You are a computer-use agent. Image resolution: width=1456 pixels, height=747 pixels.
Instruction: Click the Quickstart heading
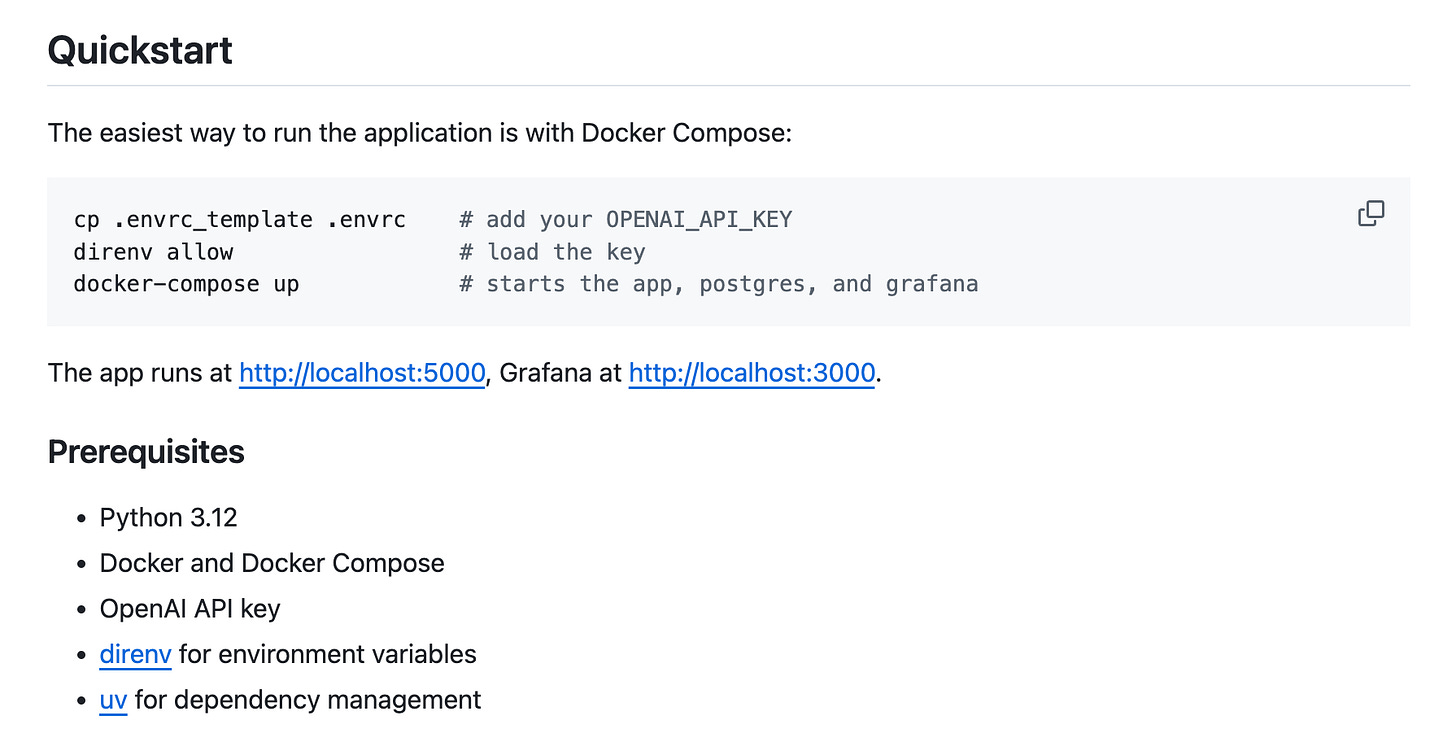(x=140, y=50)
